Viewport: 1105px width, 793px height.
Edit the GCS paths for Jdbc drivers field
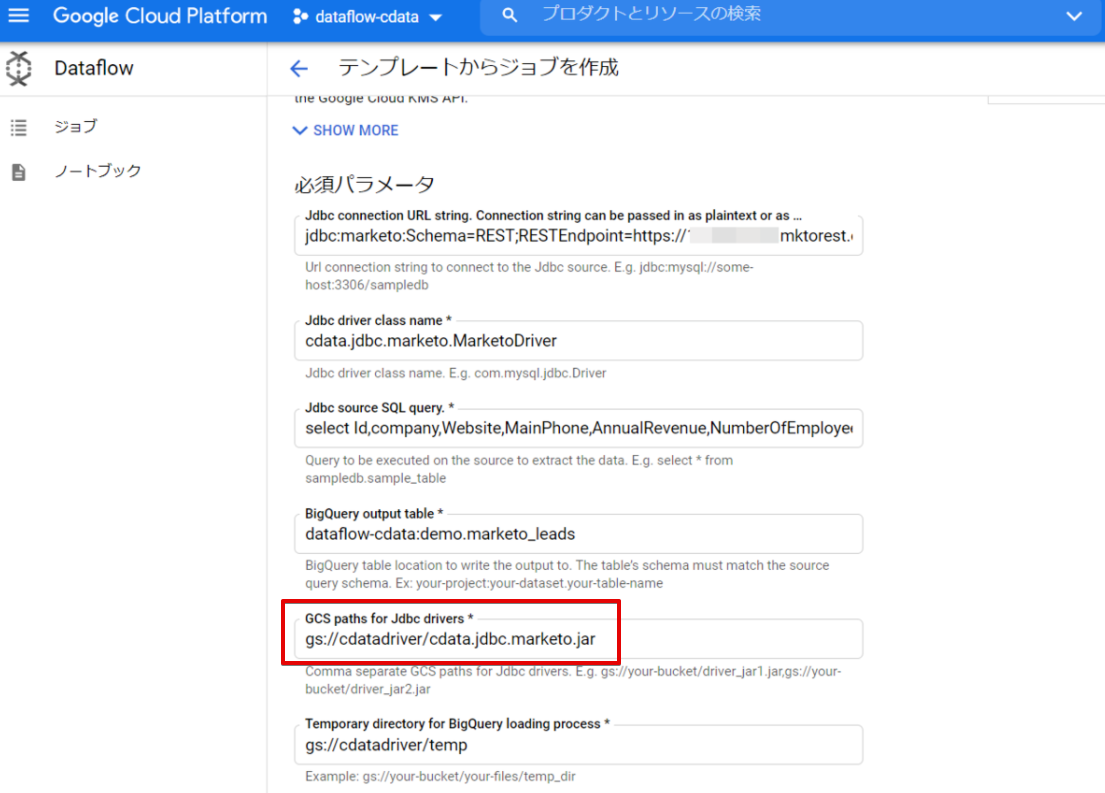click(579, 639)
